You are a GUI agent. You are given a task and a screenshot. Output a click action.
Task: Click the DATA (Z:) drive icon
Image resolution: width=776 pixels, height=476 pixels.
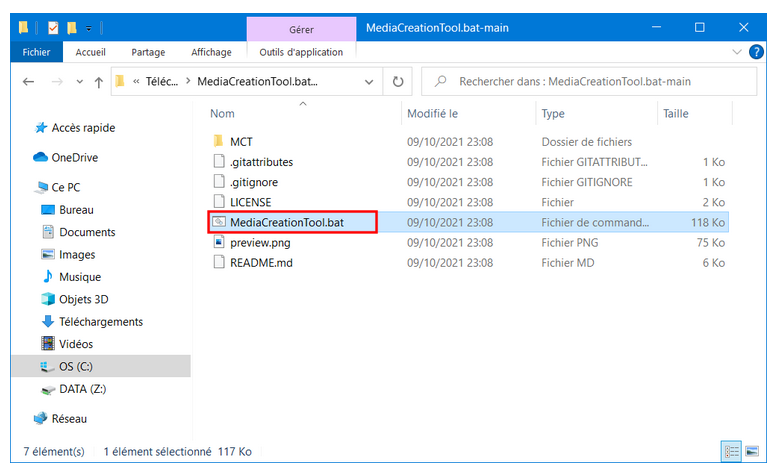tap(48, 390)
